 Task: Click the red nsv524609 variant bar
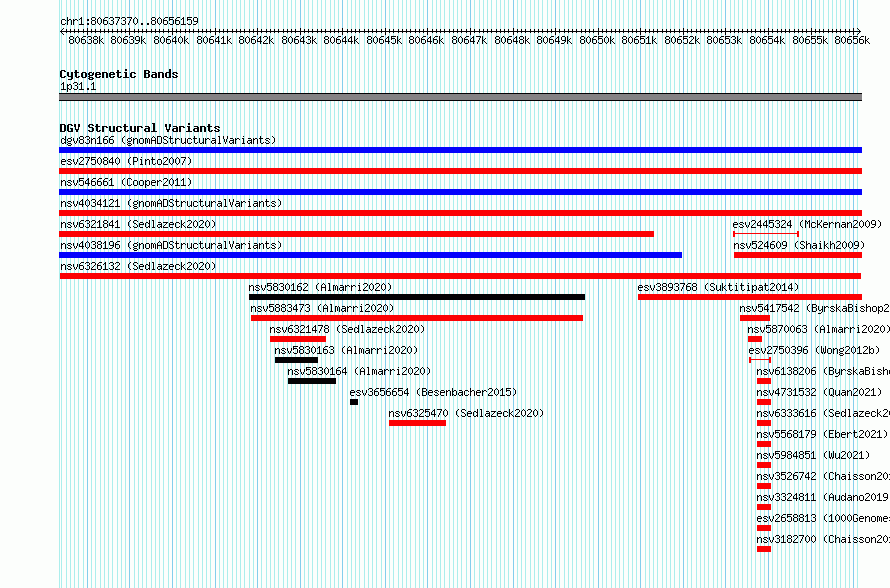[x=798, y=255]
